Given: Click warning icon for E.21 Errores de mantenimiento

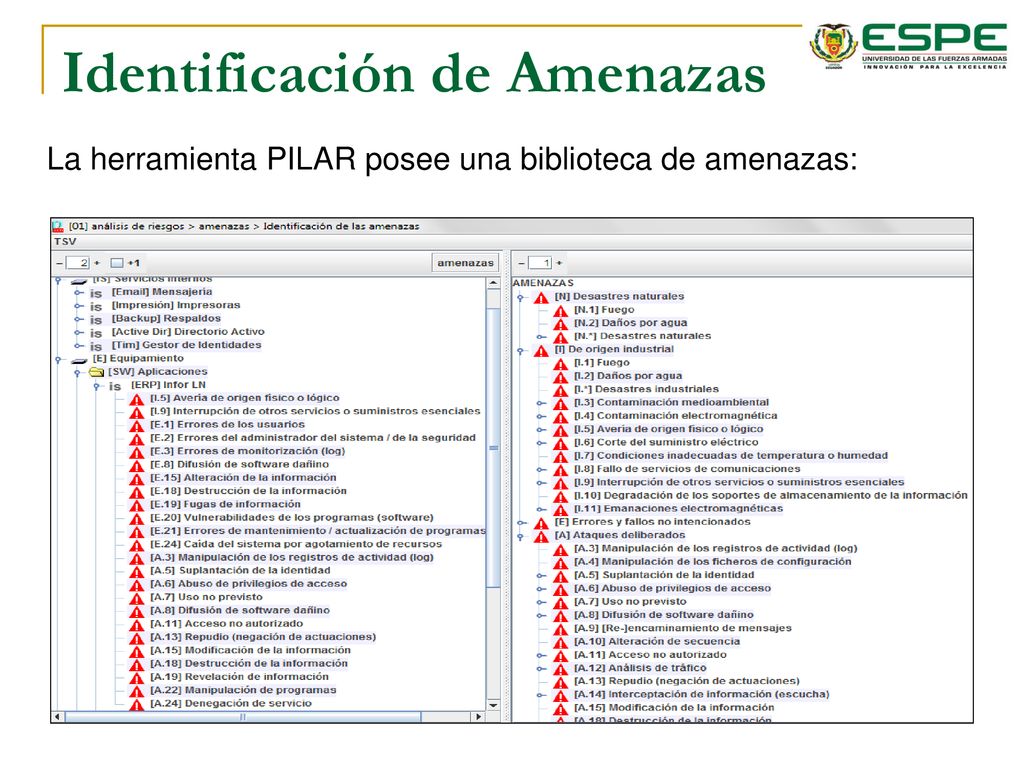Looking at the screenshot, I should coord(136,532).
